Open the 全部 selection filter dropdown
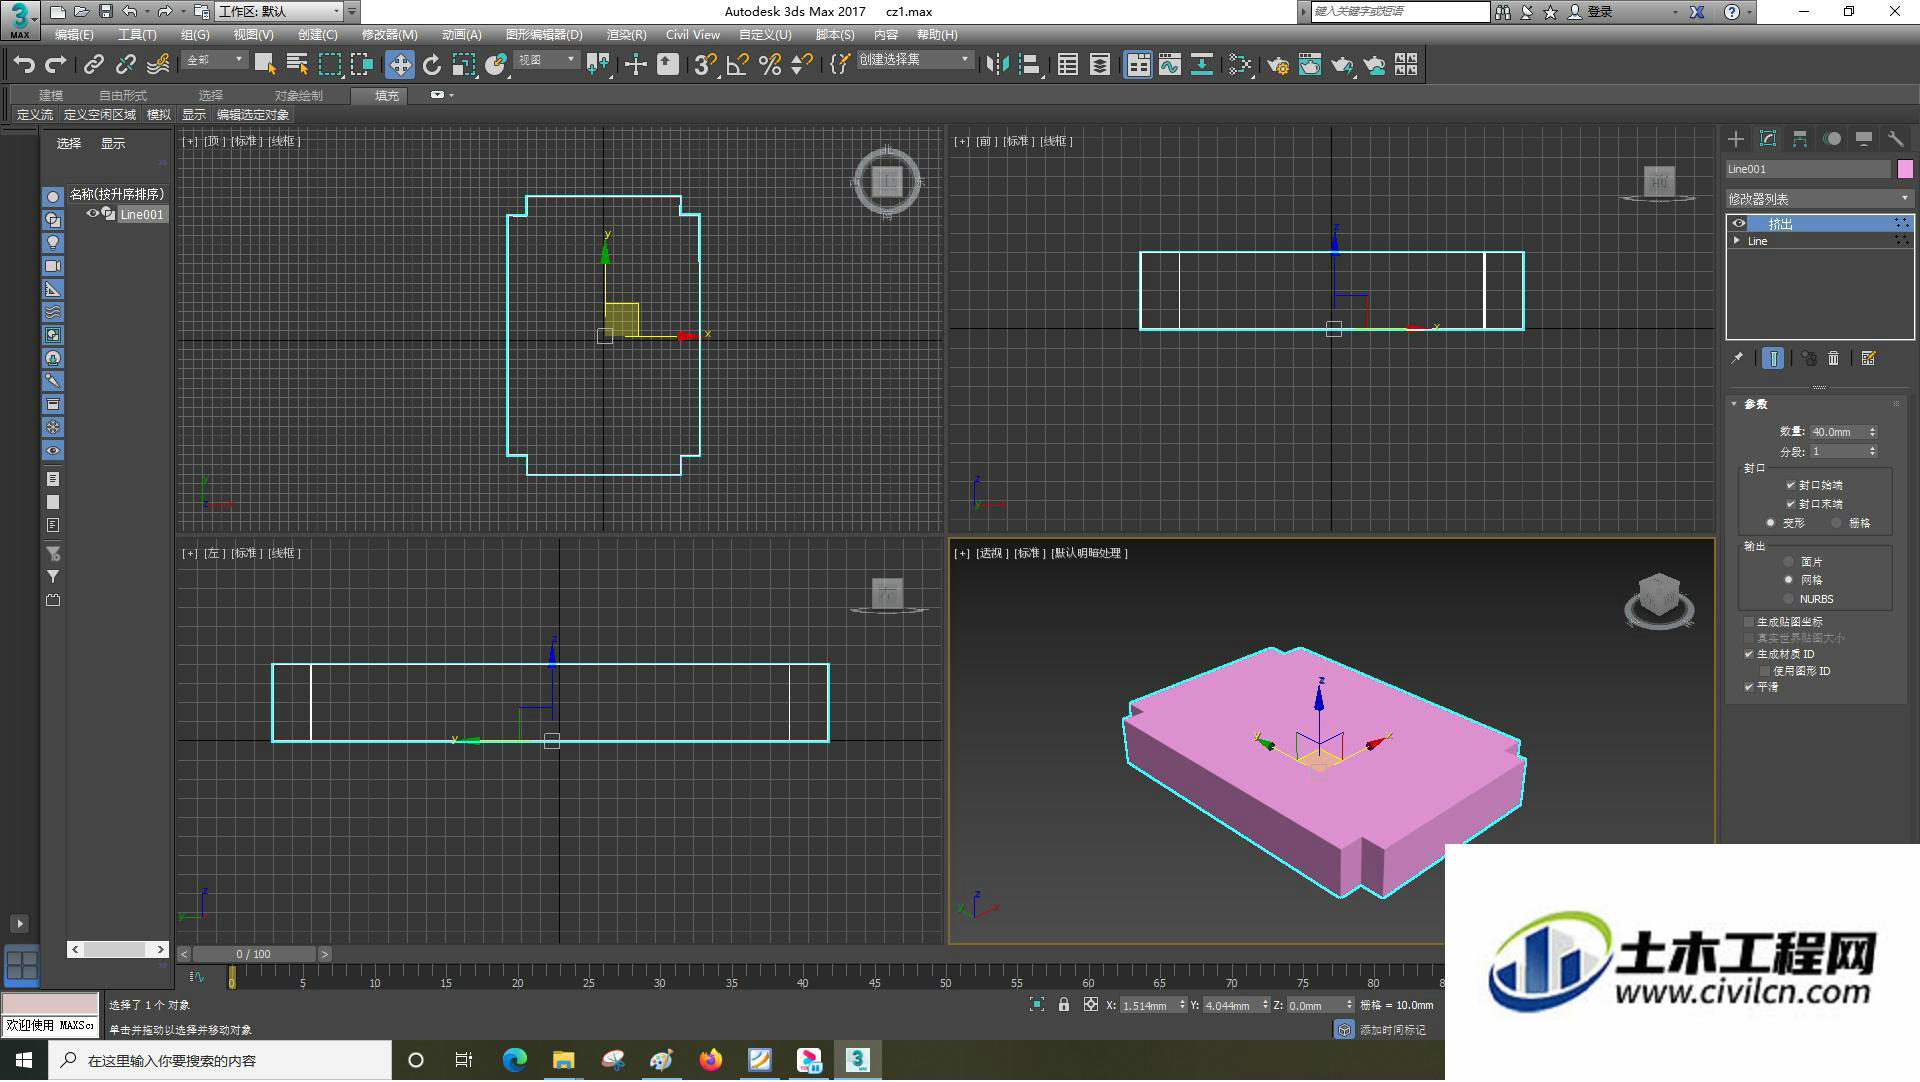The width and height of the screenshot is (1920, 1082). click(214, 61)
